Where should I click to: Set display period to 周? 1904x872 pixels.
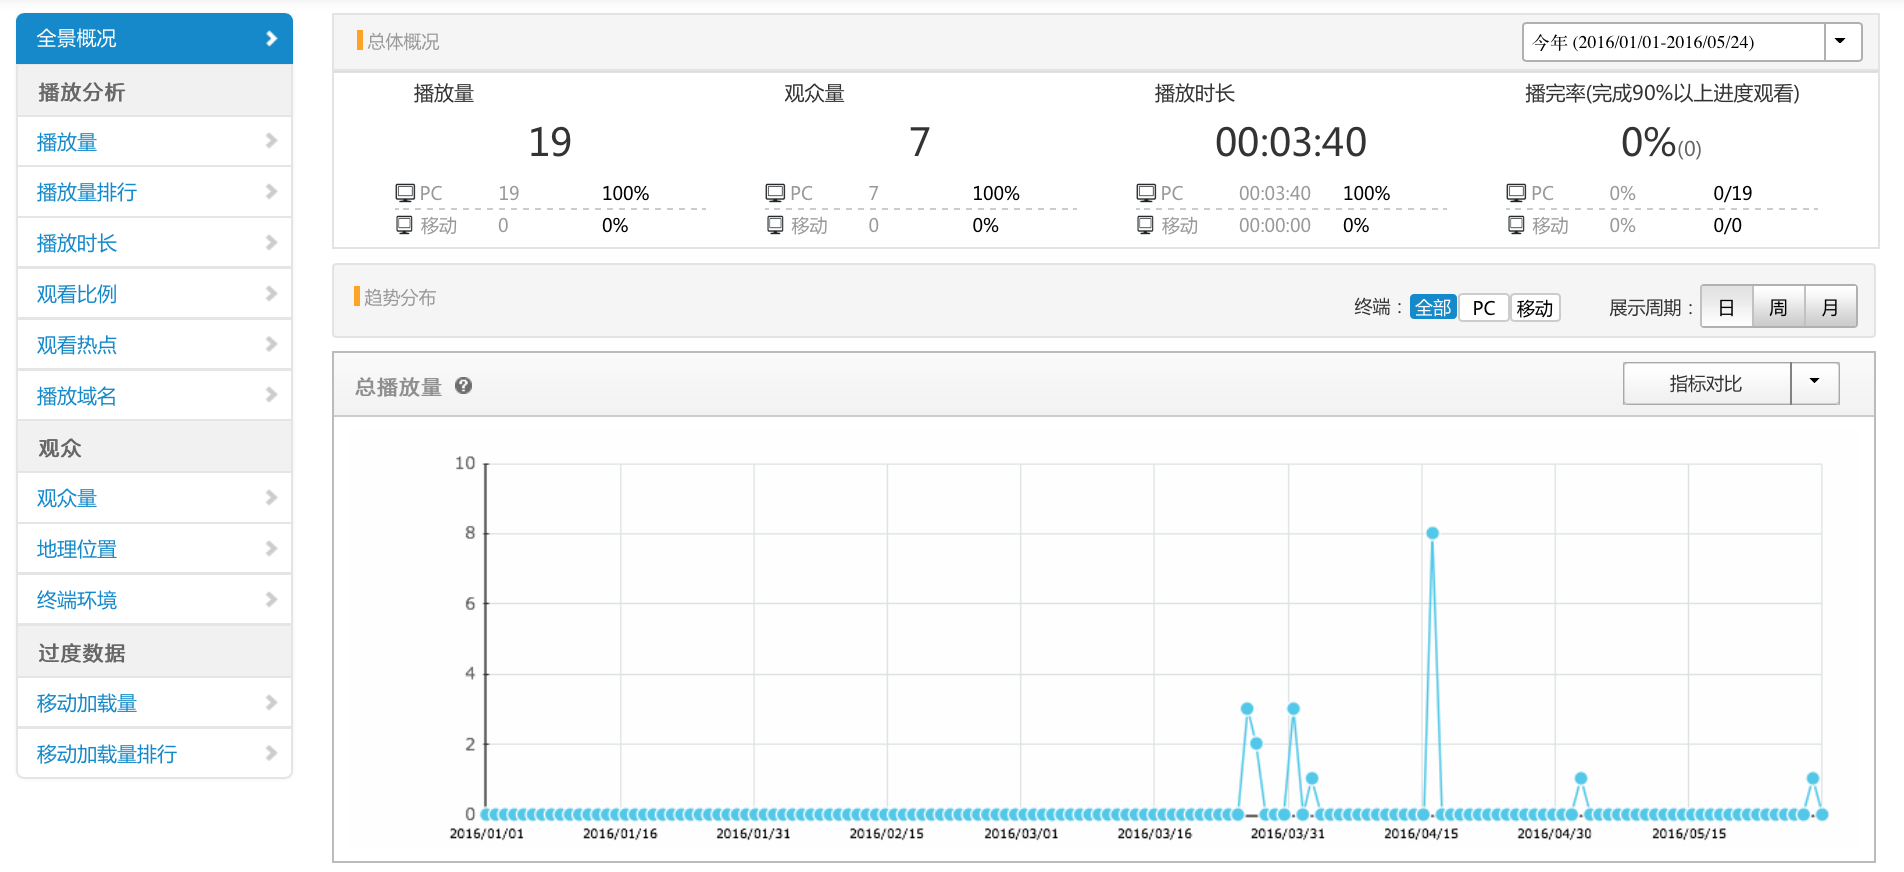click(1778, 307)
